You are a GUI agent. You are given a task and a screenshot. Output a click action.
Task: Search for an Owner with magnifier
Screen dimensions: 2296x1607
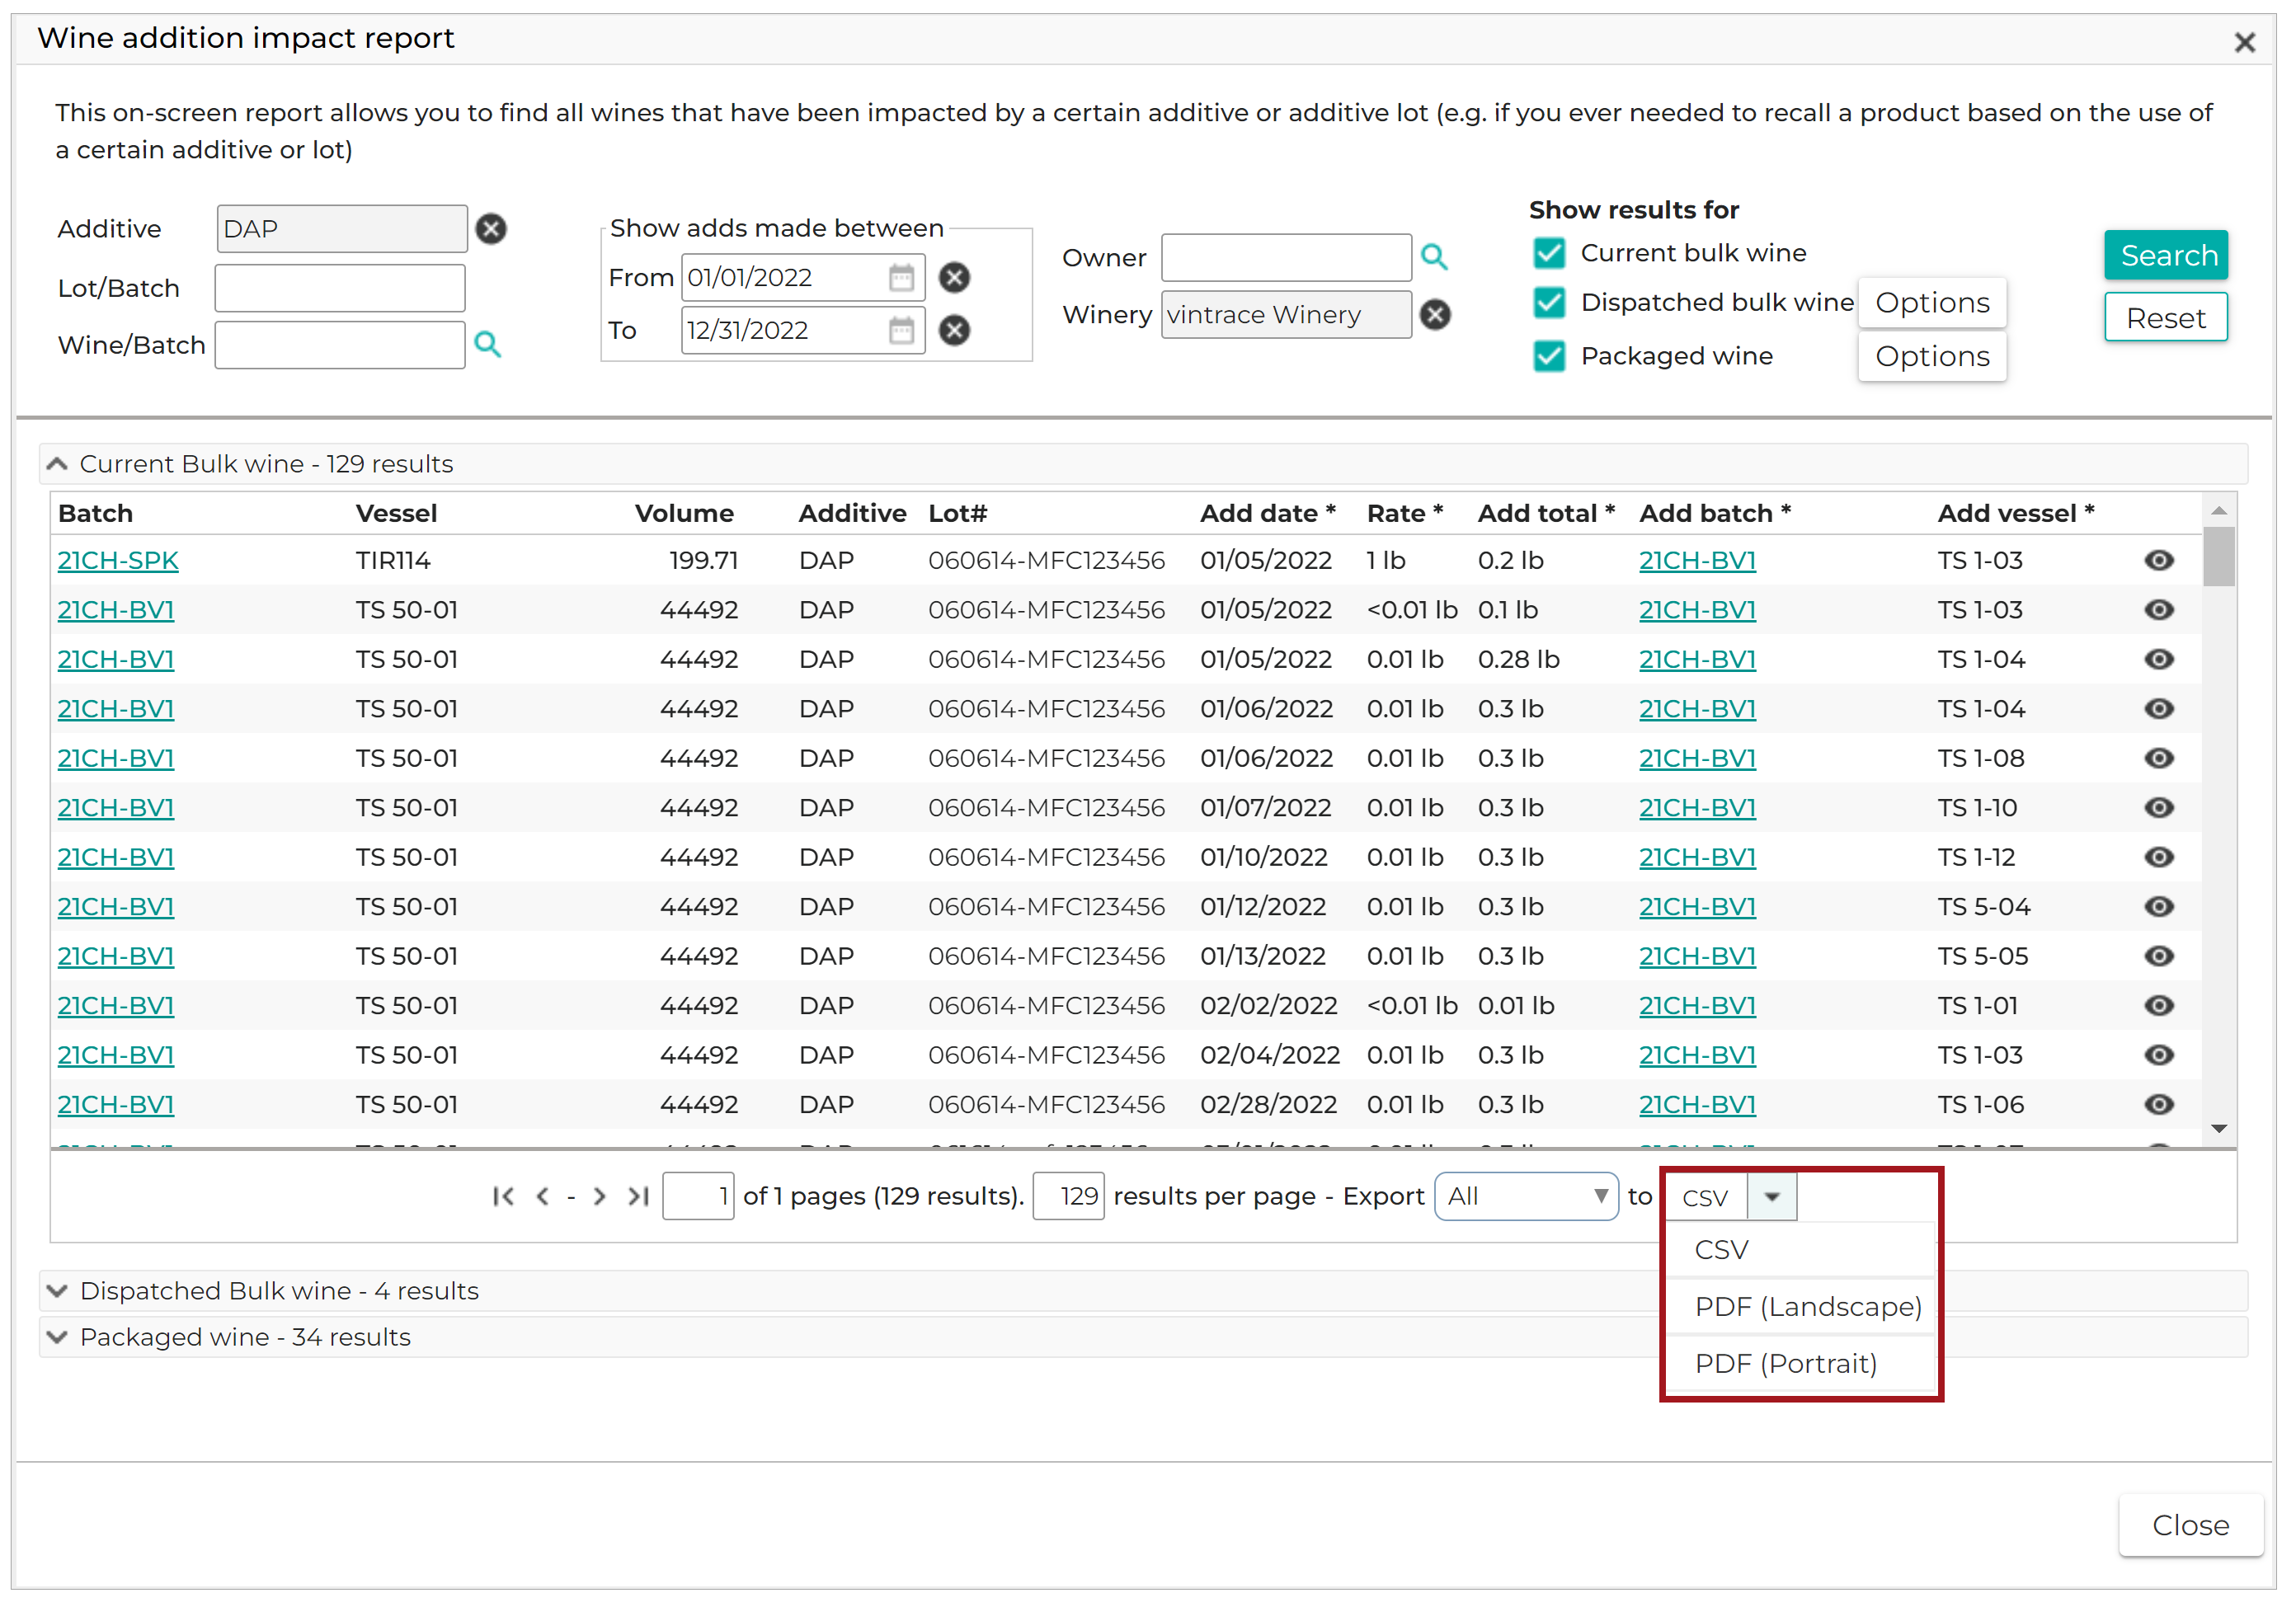pos(1434,257)
